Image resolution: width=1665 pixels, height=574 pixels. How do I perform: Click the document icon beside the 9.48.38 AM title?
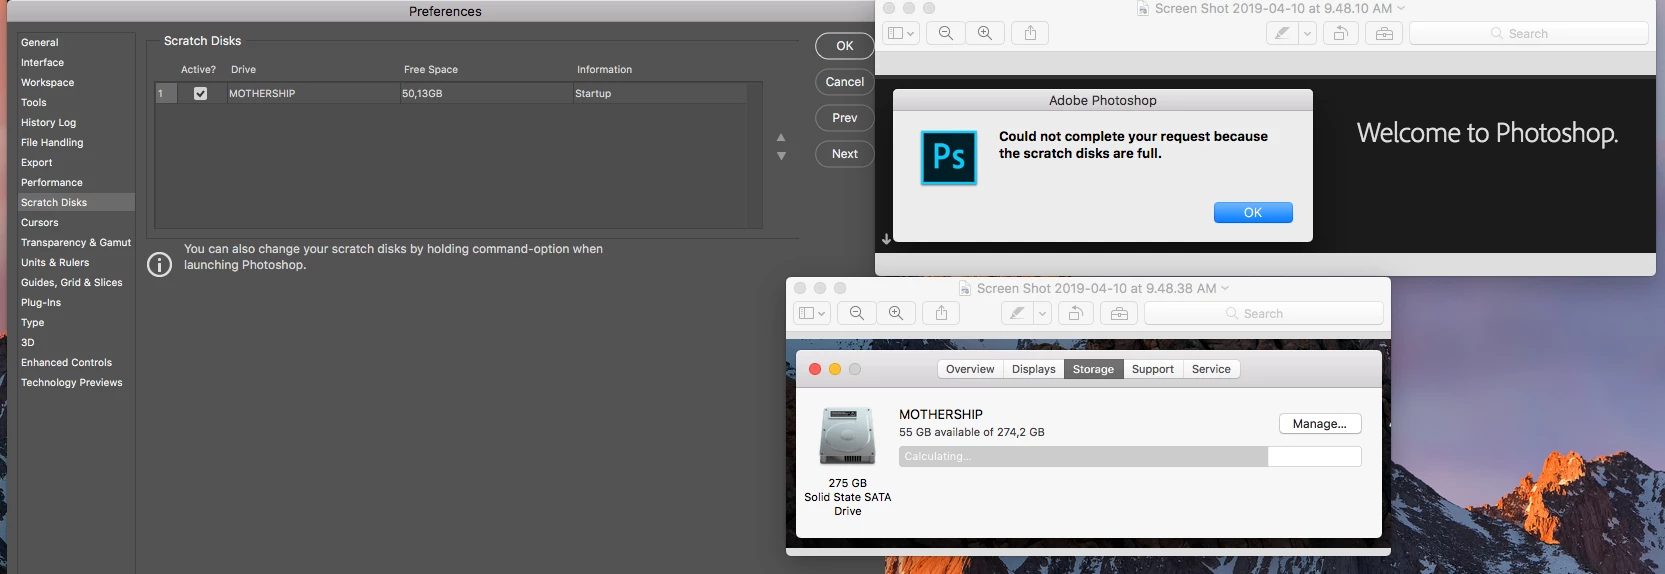(965, 288)
